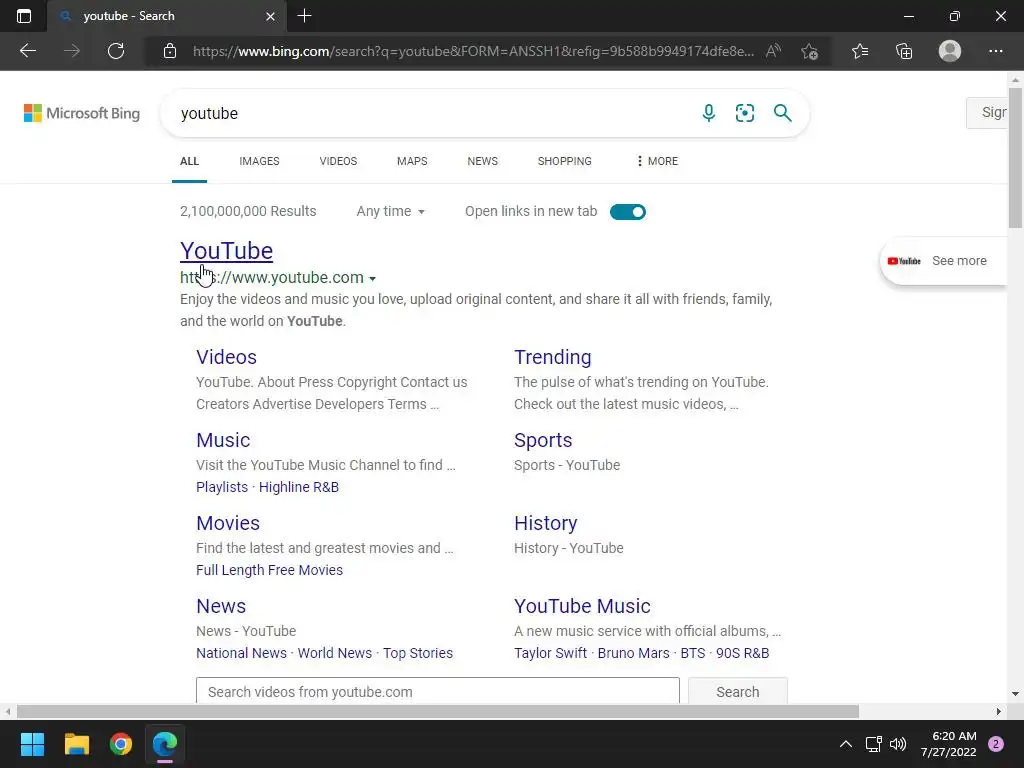Open the volume speaker tray icon
The image size is (1024, 768).
[x=898, y=744]
